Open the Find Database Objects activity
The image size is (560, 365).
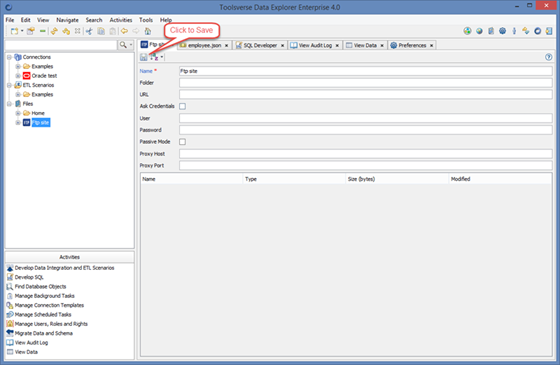tap(40, 286)
